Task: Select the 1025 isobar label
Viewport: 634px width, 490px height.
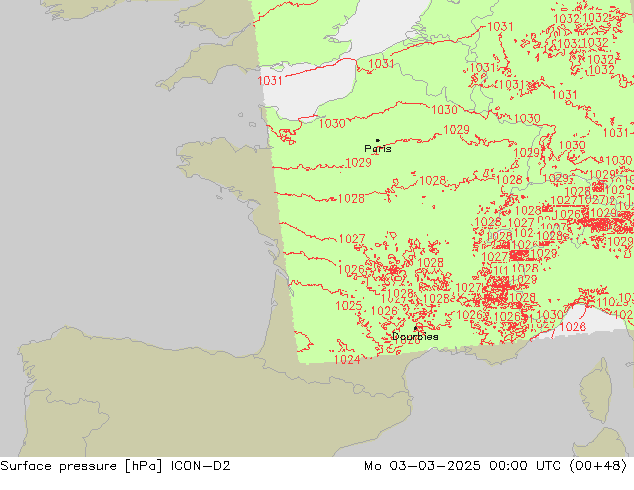Action: pos(349,306)
